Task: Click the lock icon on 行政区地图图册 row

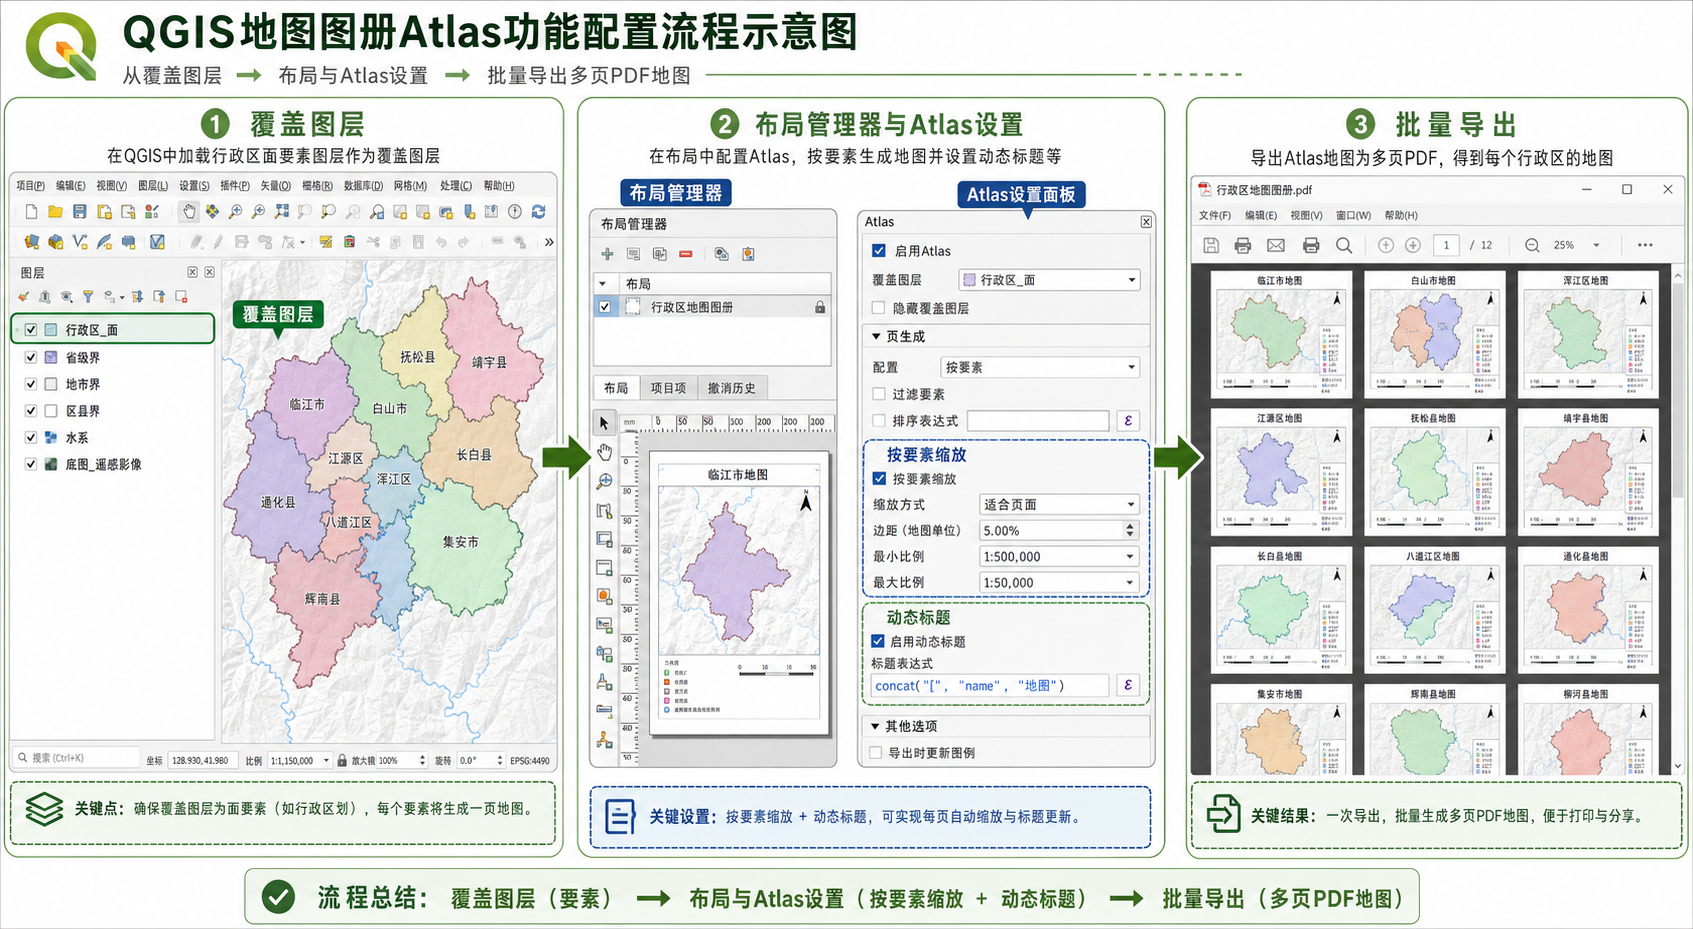Action: point(820,308)
